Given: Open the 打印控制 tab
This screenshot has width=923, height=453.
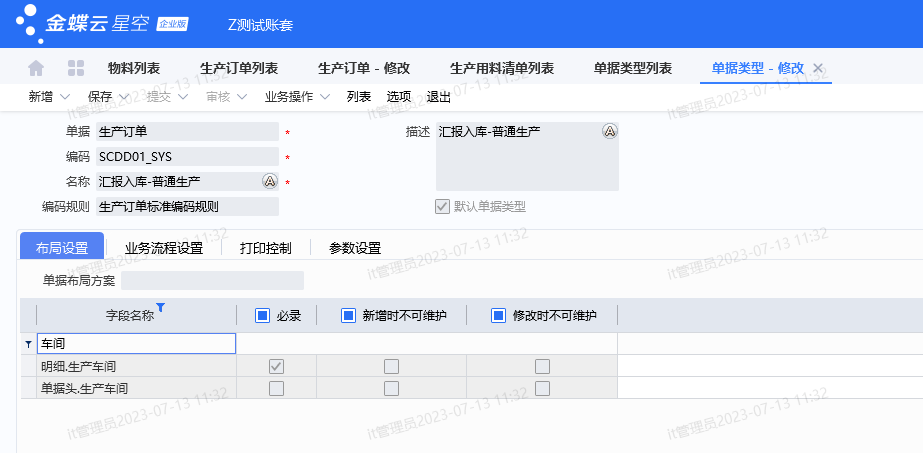Looking at the screenshot, I should click(x=265, y=248).
